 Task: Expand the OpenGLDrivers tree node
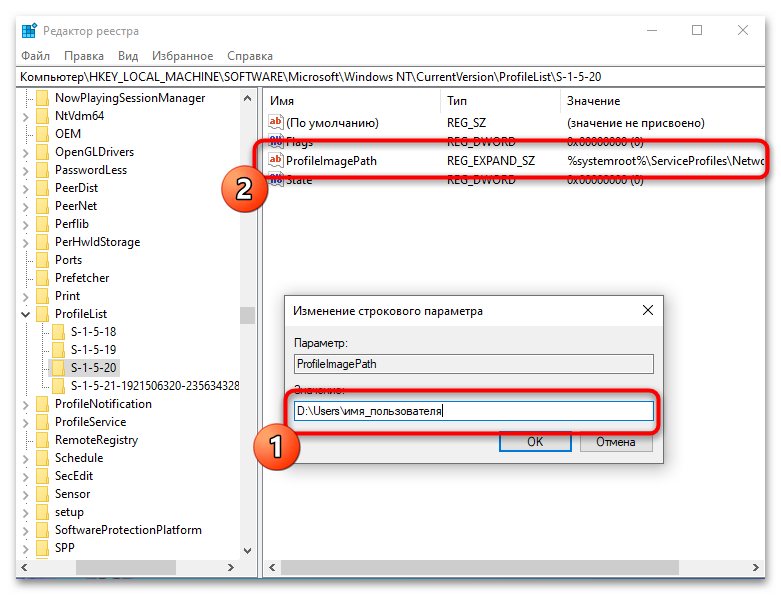(x=26, y=152)
